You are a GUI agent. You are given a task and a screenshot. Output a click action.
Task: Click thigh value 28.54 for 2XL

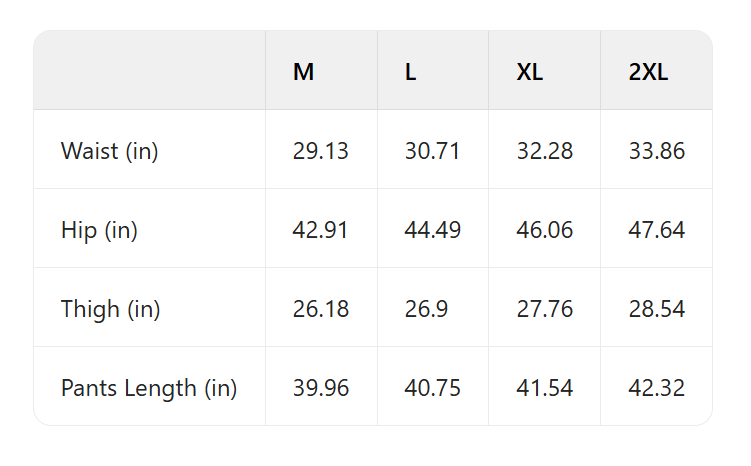[x=657, y=309]
